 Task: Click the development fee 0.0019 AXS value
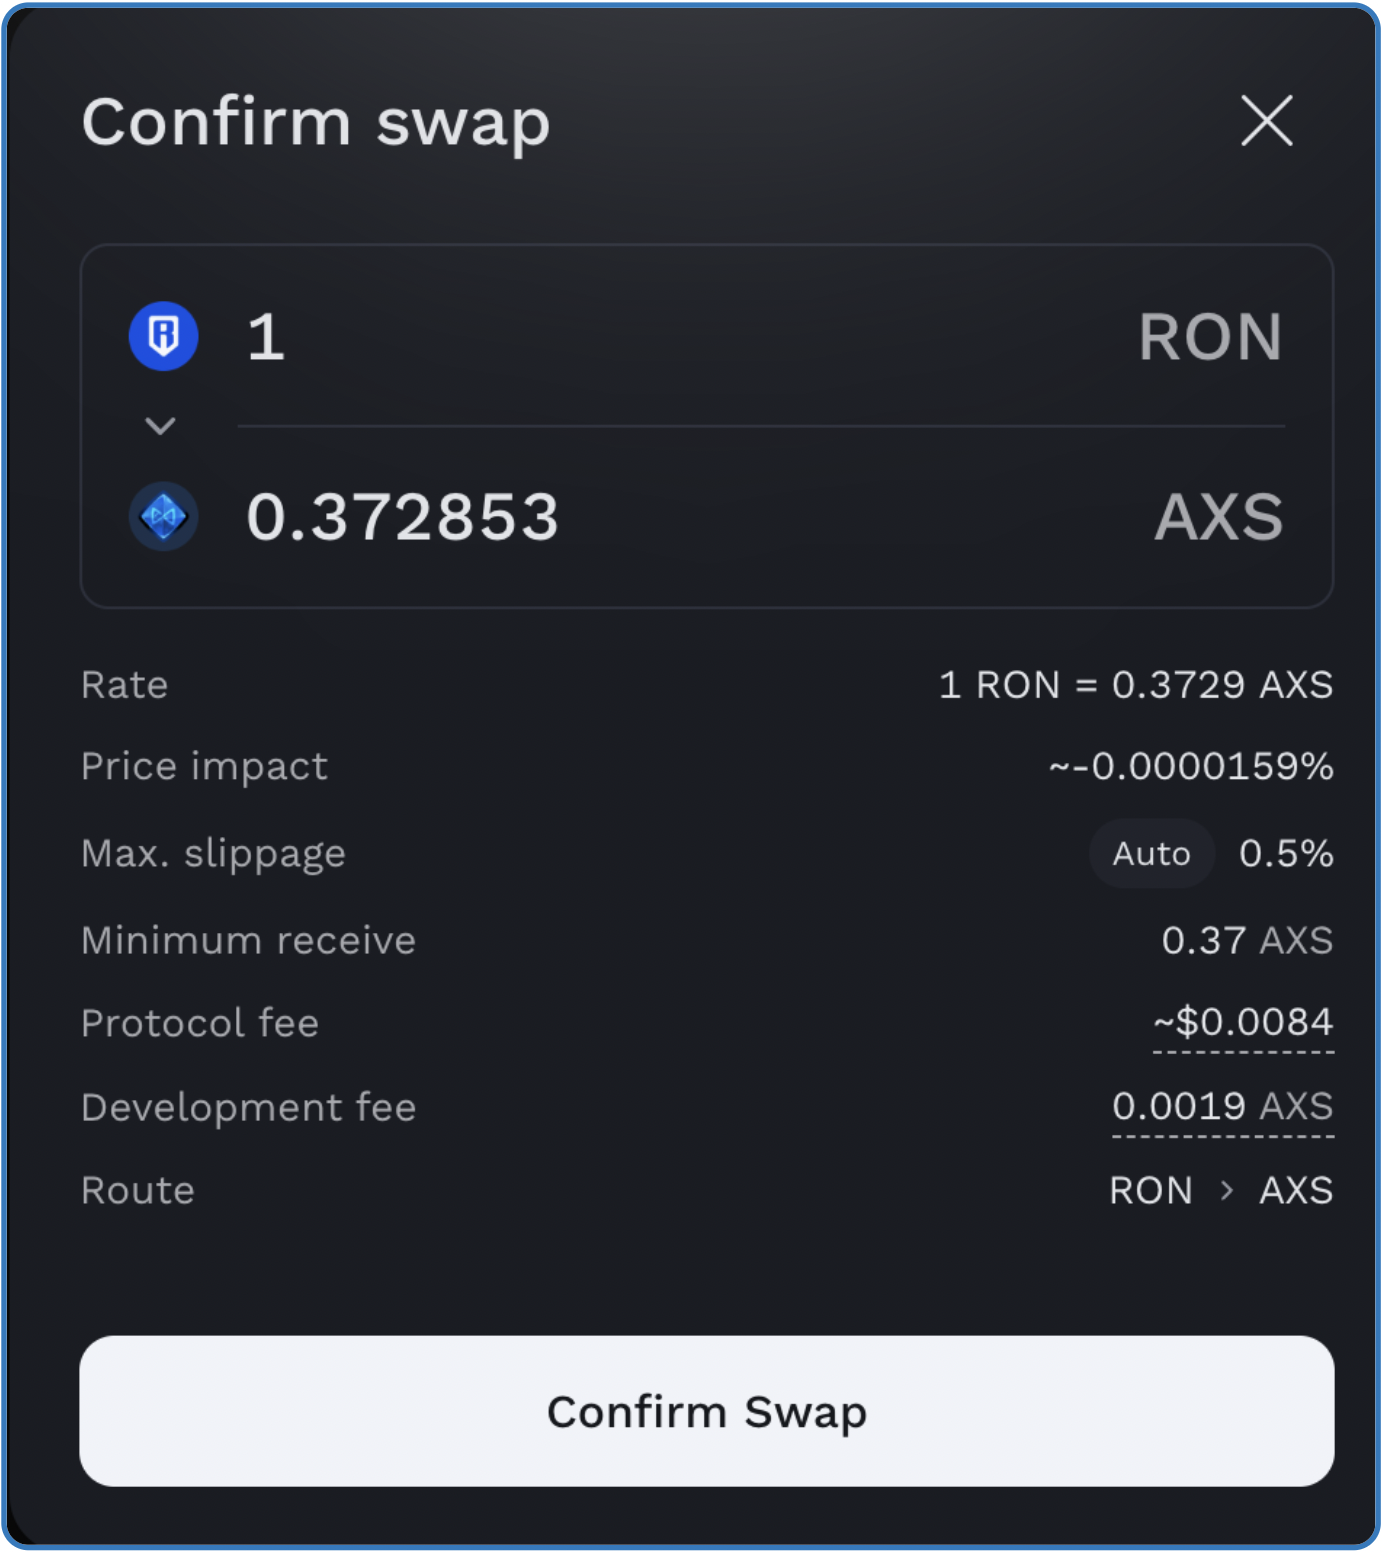coord(1222,1106)
